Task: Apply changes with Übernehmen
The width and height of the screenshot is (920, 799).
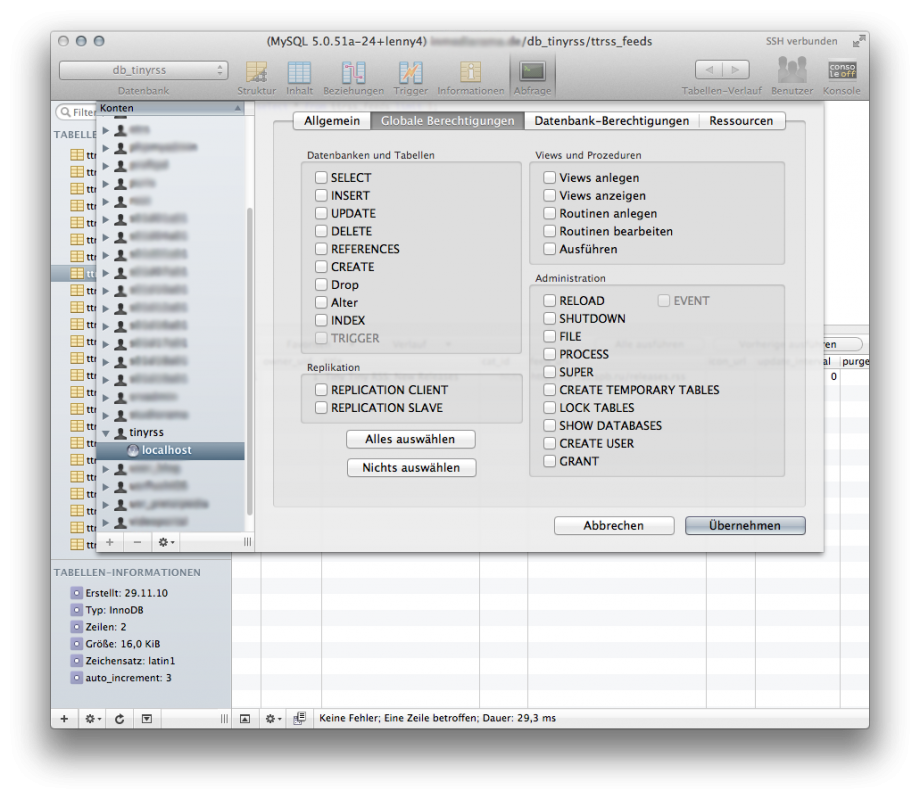Action: click(745, 526)
